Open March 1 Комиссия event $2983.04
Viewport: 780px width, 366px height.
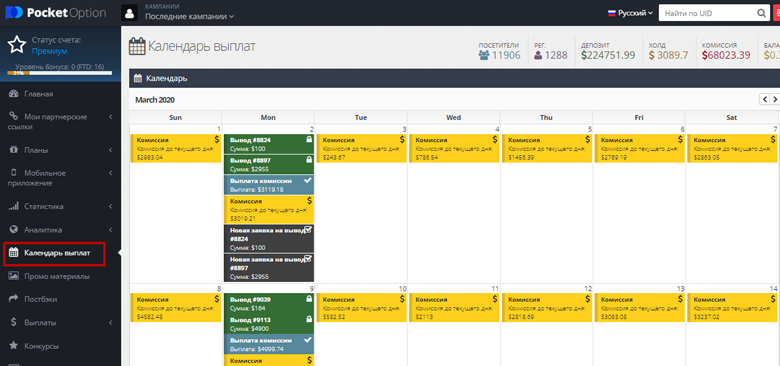[x=176, y=148]
